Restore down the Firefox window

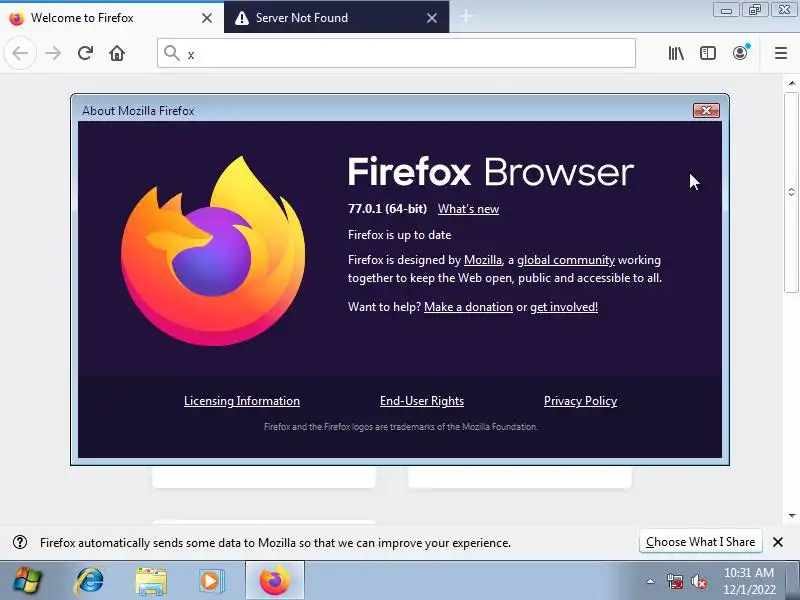(x=755, y=10)
